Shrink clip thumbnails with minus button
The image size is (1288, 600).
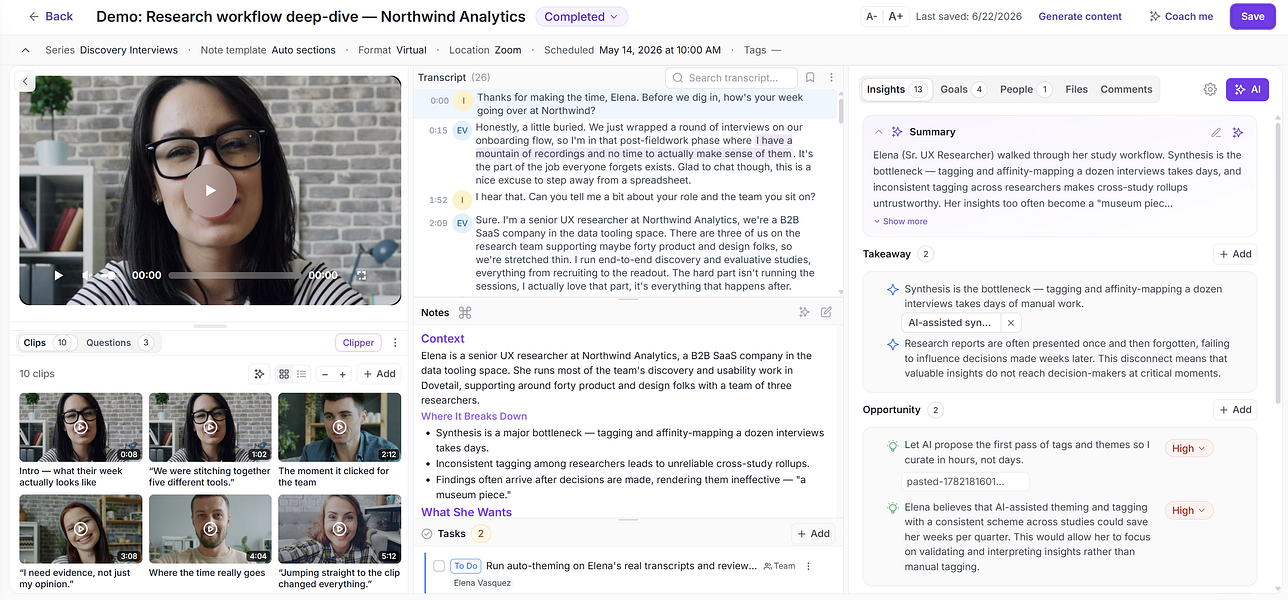[x=324, y=374]
